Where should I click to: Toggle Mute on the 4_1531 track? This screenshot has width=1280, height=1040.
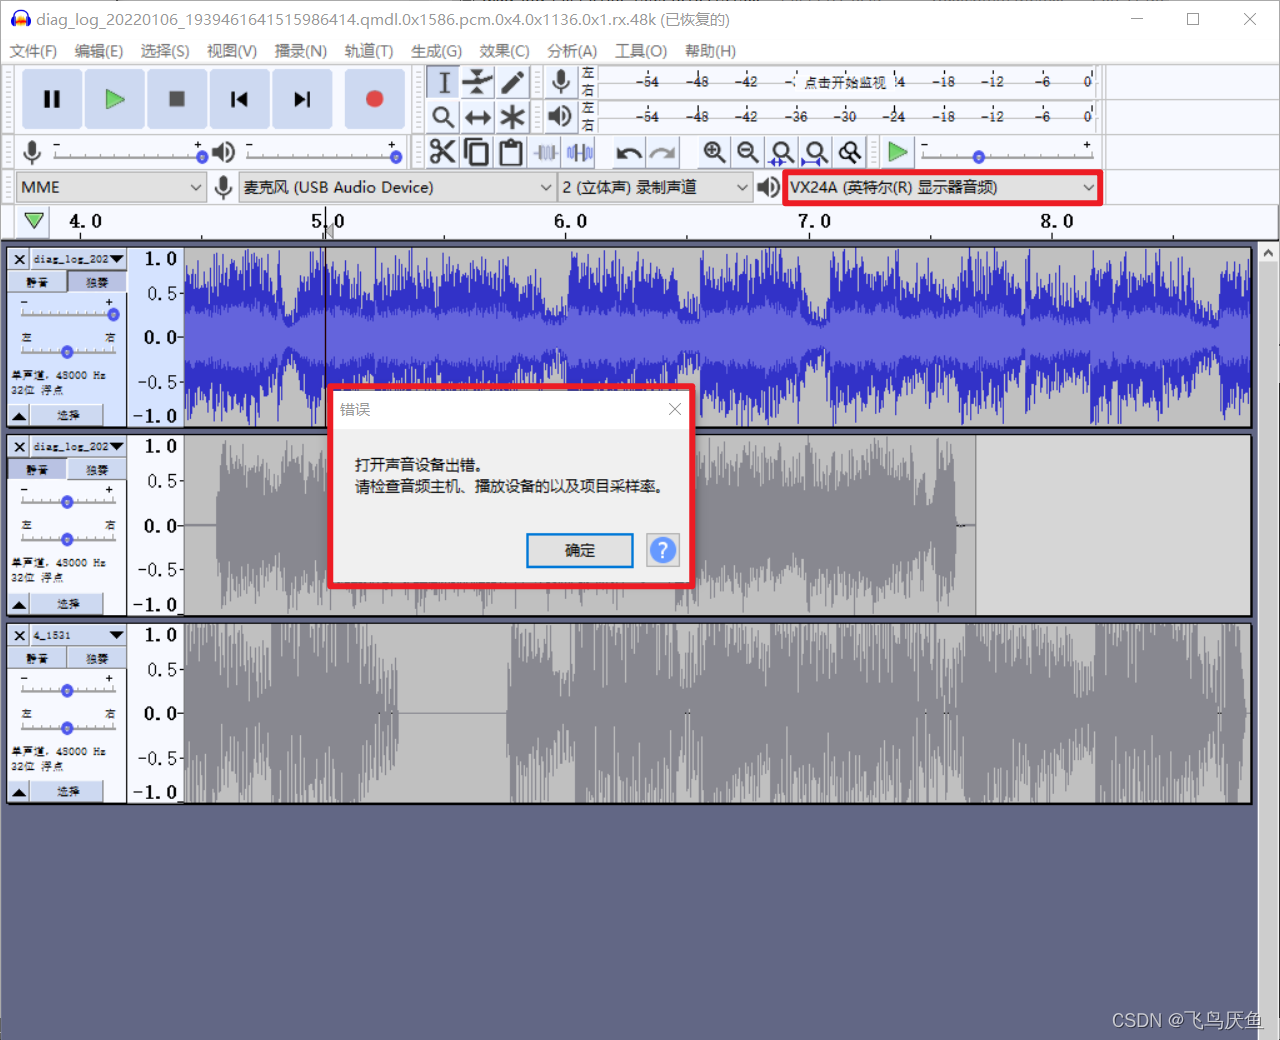click(x=37, y=658)
